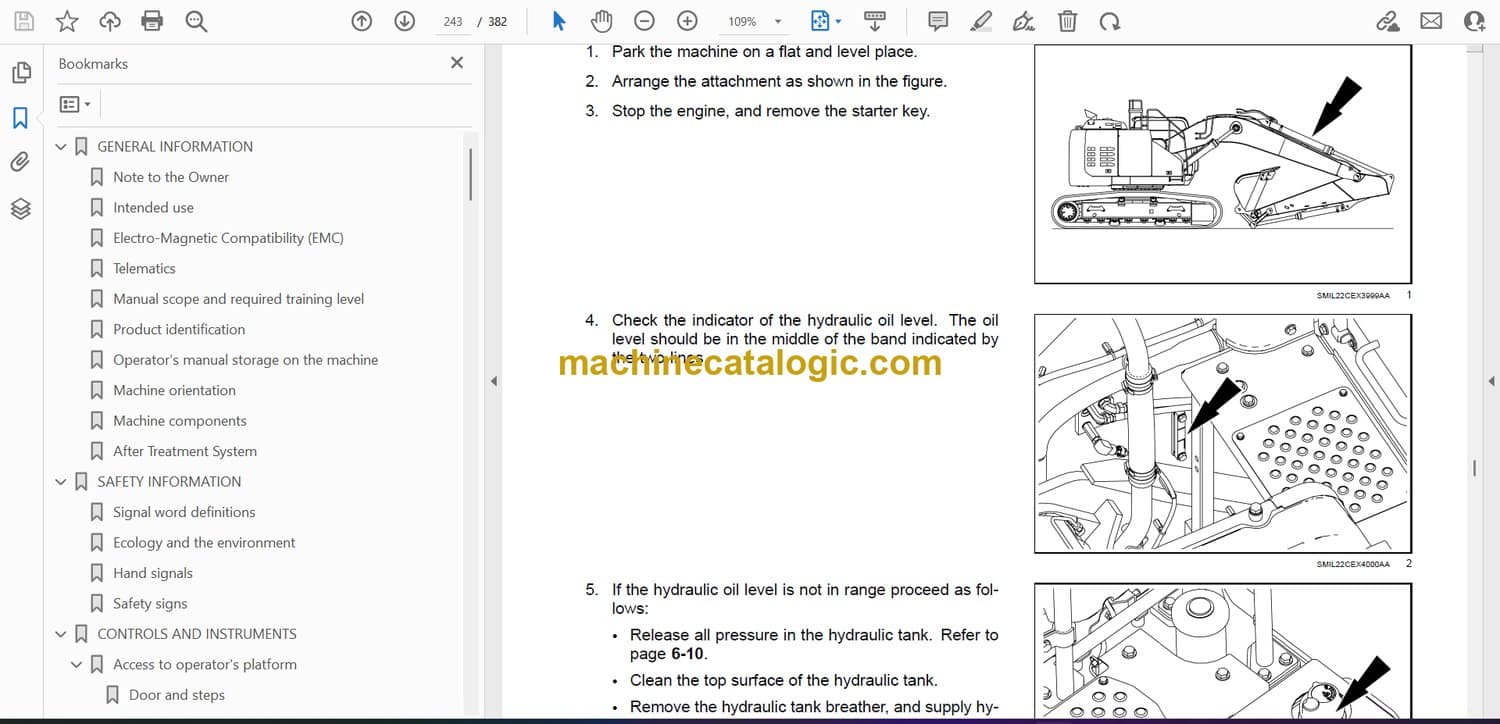Jump to the Note to the Owner bookmark

coord(171,177)
